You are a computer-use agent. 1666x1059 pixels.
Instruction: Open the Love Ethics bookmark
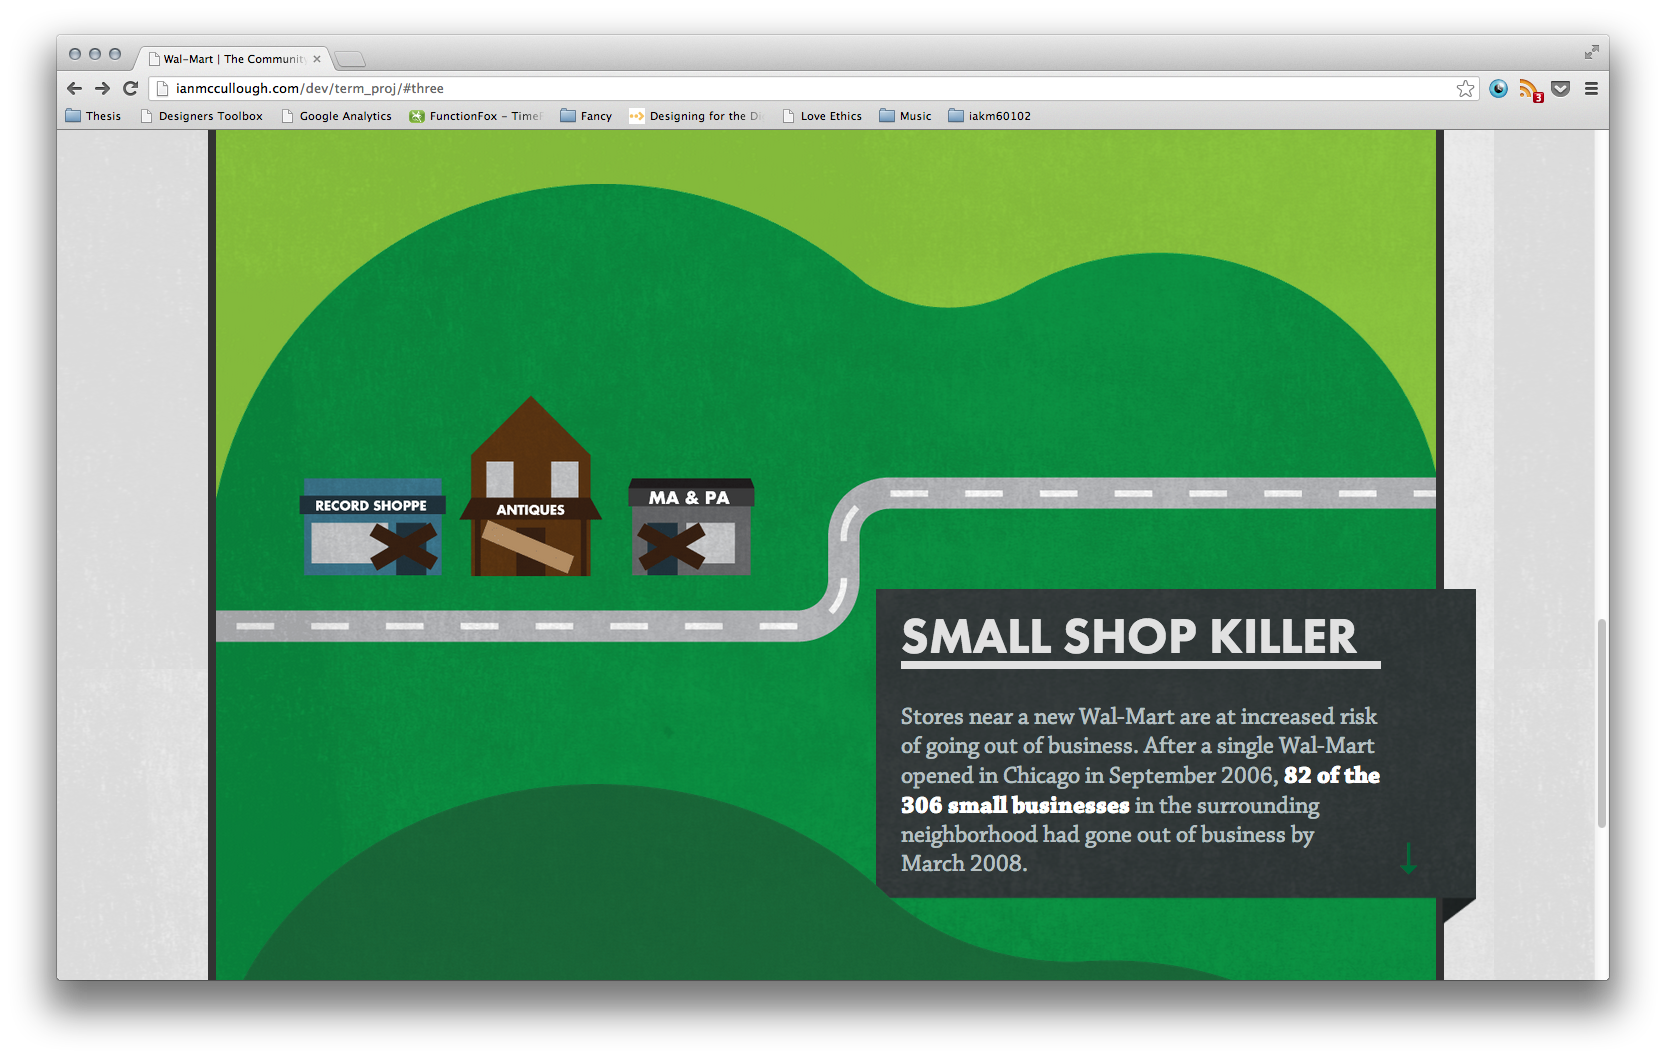point(821,116)
